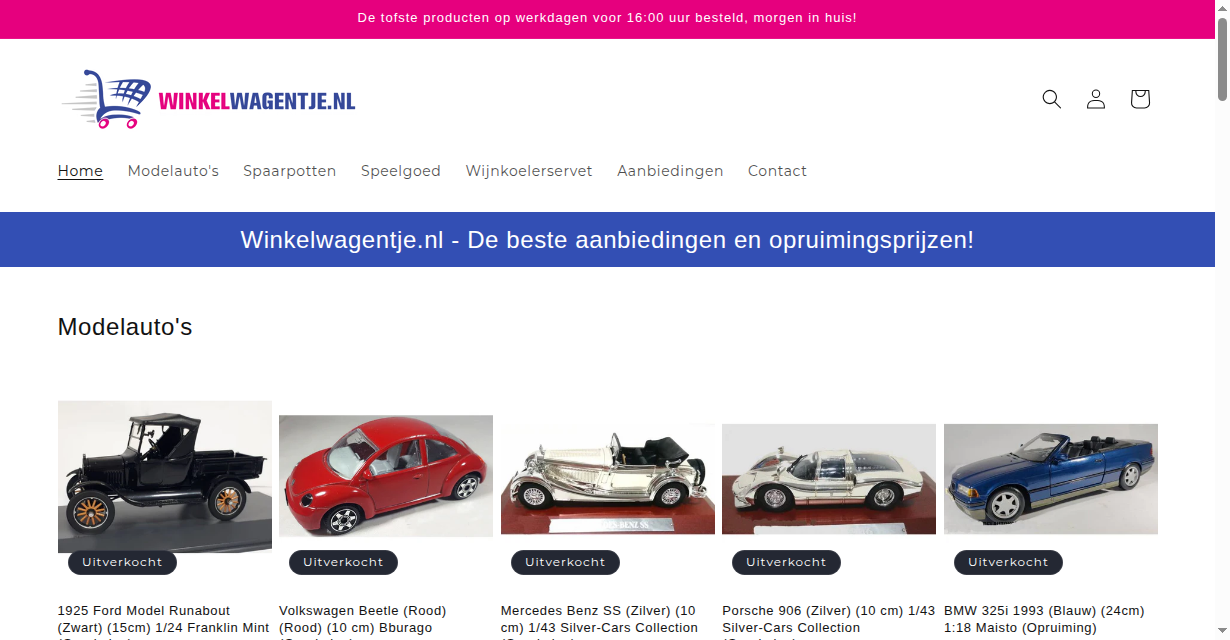Open the Speelgoed category
Image resolution: width=1230 pixels, height=640 pixels.
click(x=401, y=171)
